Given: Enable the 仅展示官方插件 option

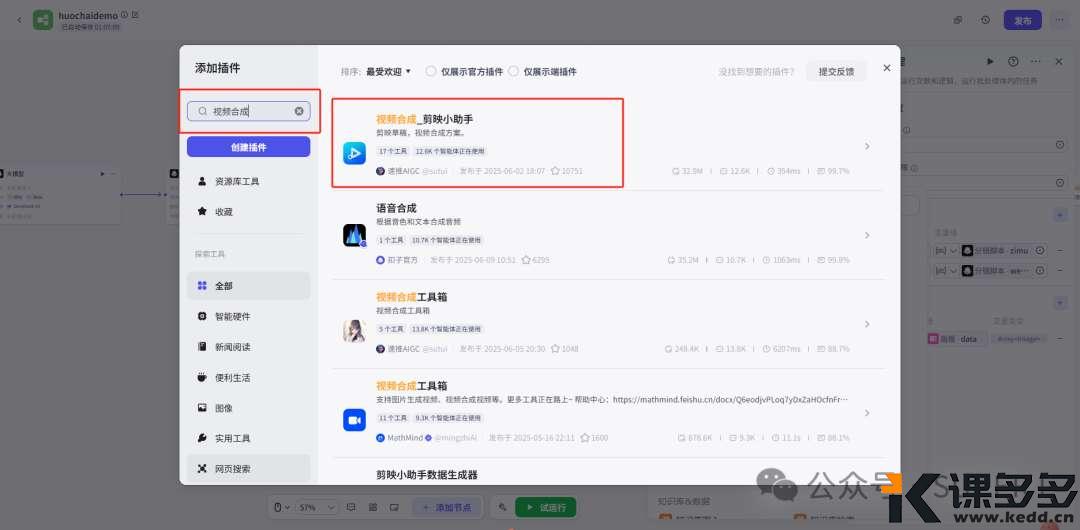Looking at the screenshot, I should click(431, 71).
